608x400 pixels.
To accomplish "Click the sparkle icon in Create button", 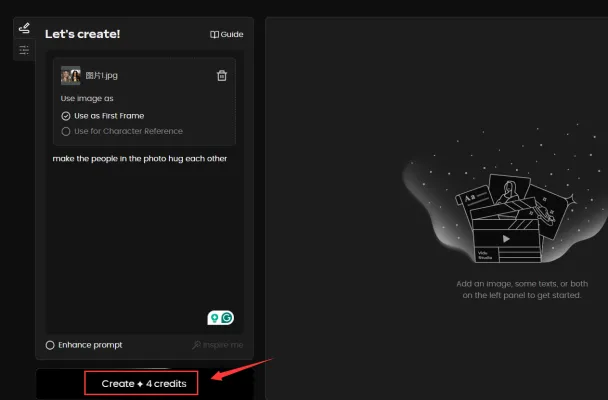I will [142, 384].
